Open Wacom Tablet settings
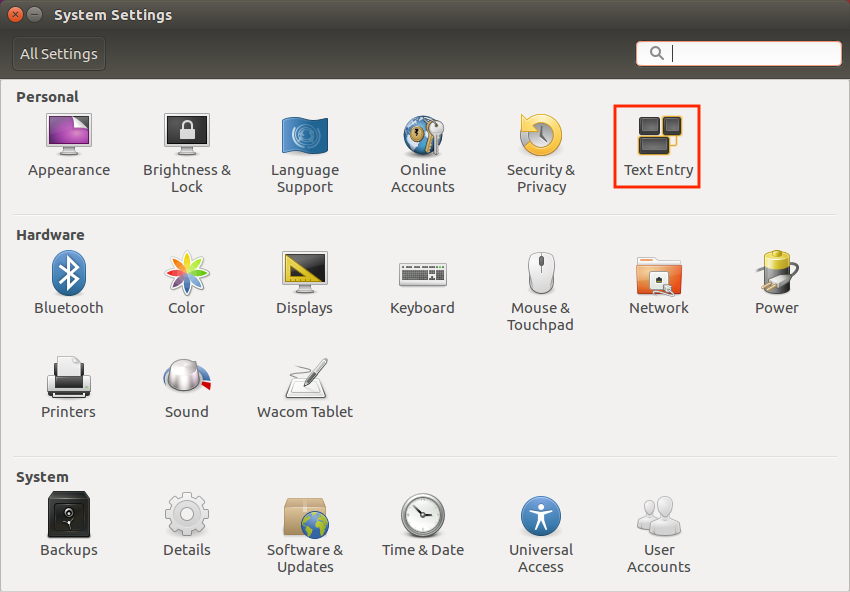This screenshot has width=850, height=592. click(305, 387)
